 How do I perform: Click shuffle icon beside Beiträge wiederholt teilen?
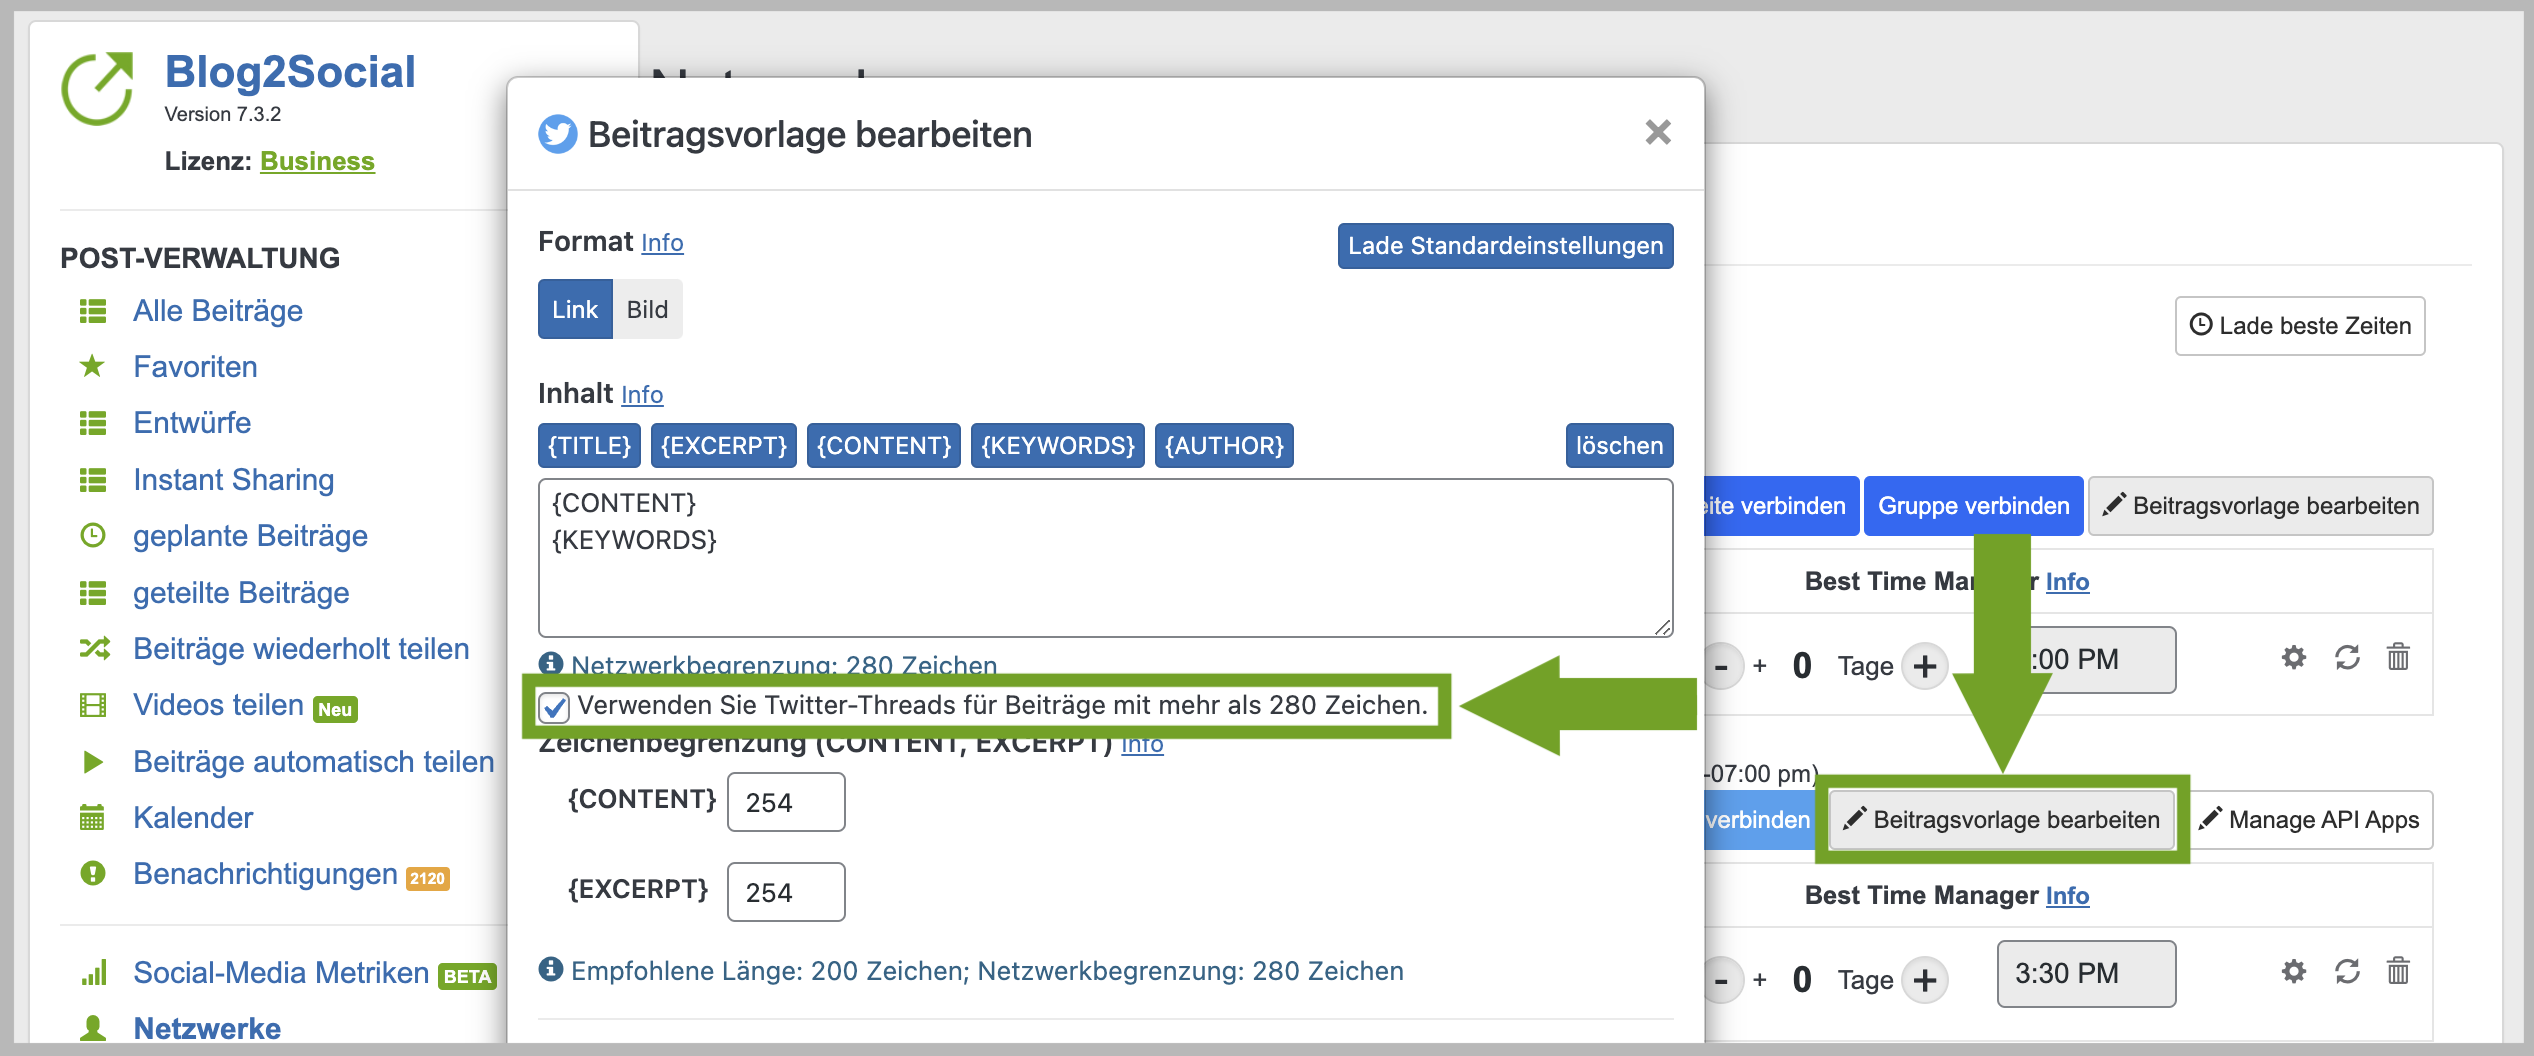pos(94,648)
